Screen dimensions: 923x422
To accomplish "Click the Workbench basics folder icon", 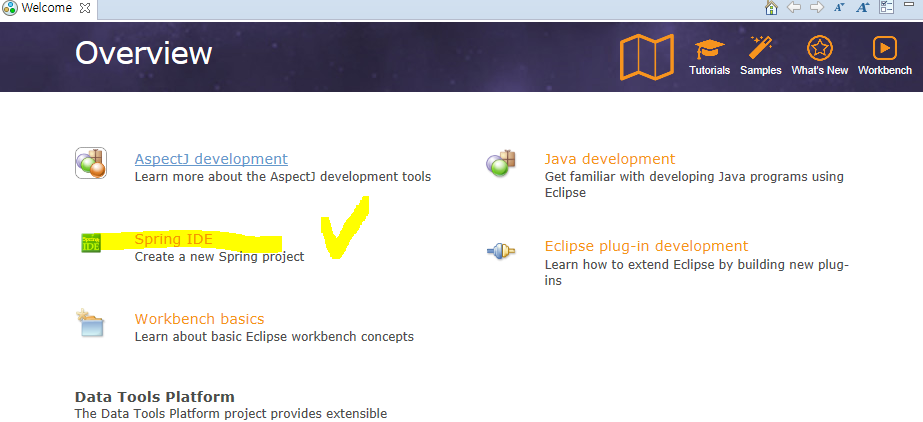I will pos(90,323).
